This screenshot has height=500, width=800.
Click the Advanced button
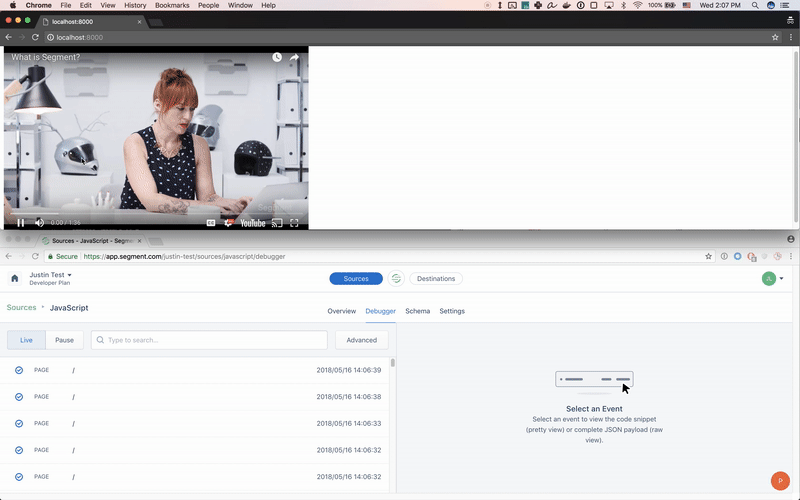362,340
